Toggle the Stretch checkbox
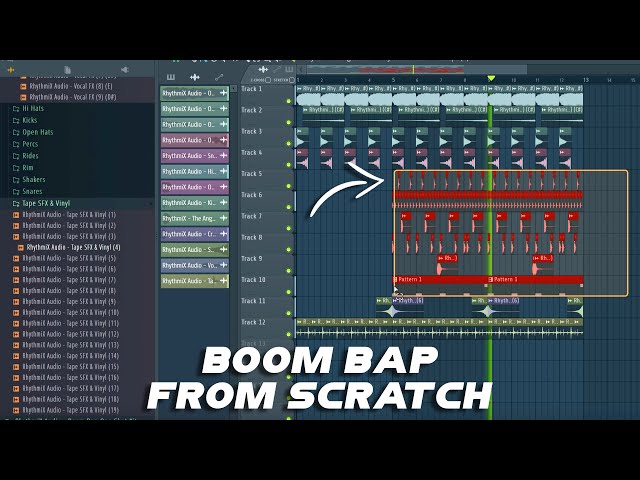 pos(292,80)
